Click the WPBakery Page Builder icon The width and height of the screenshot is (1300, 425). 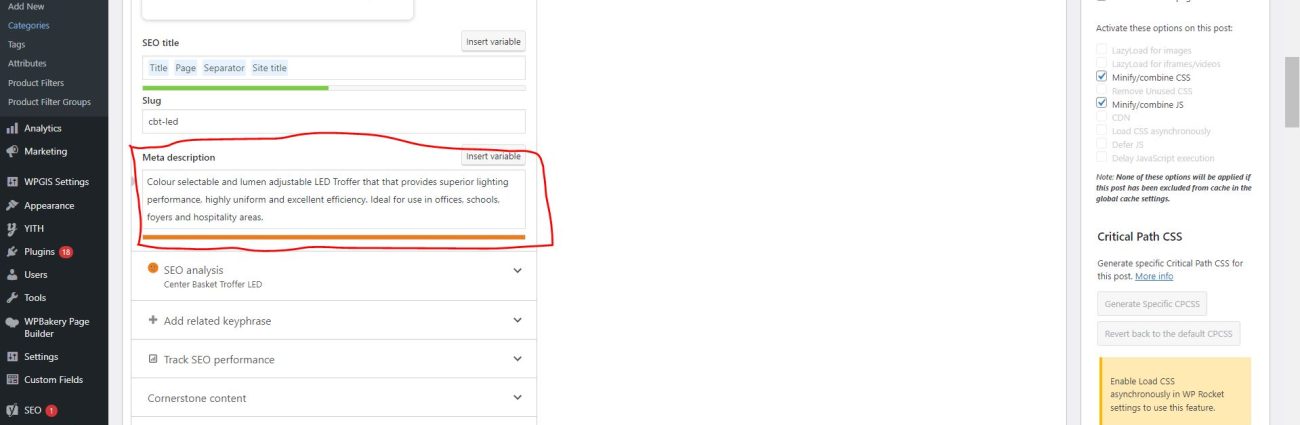12,322
